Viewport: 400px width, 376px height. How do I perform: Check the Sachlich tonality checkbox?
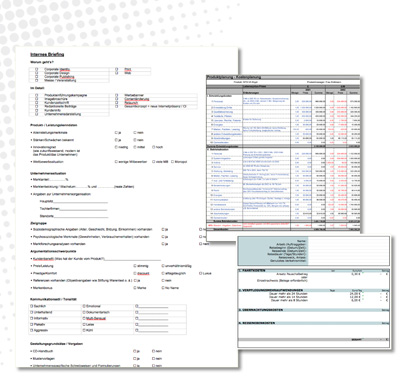coord(32,306)
